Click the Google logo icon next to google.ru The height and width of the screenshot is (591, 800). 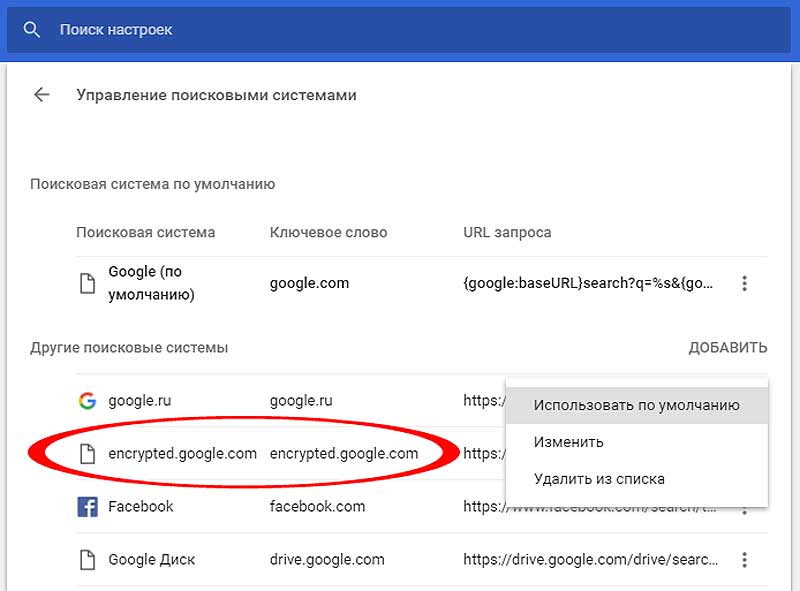[87, 401]
